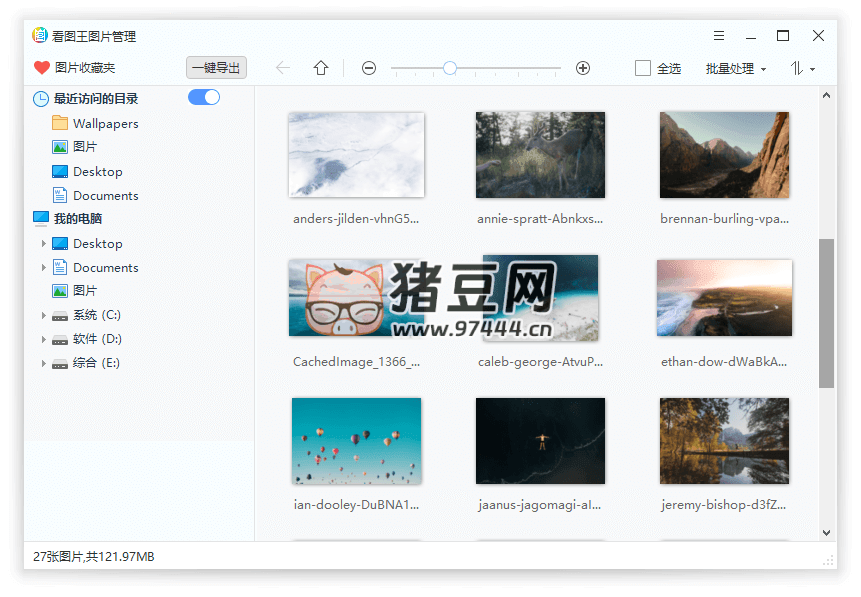Select the annie-spratt deer thumbnail
This screenshot has height=597, width=861.
point(540,155)
